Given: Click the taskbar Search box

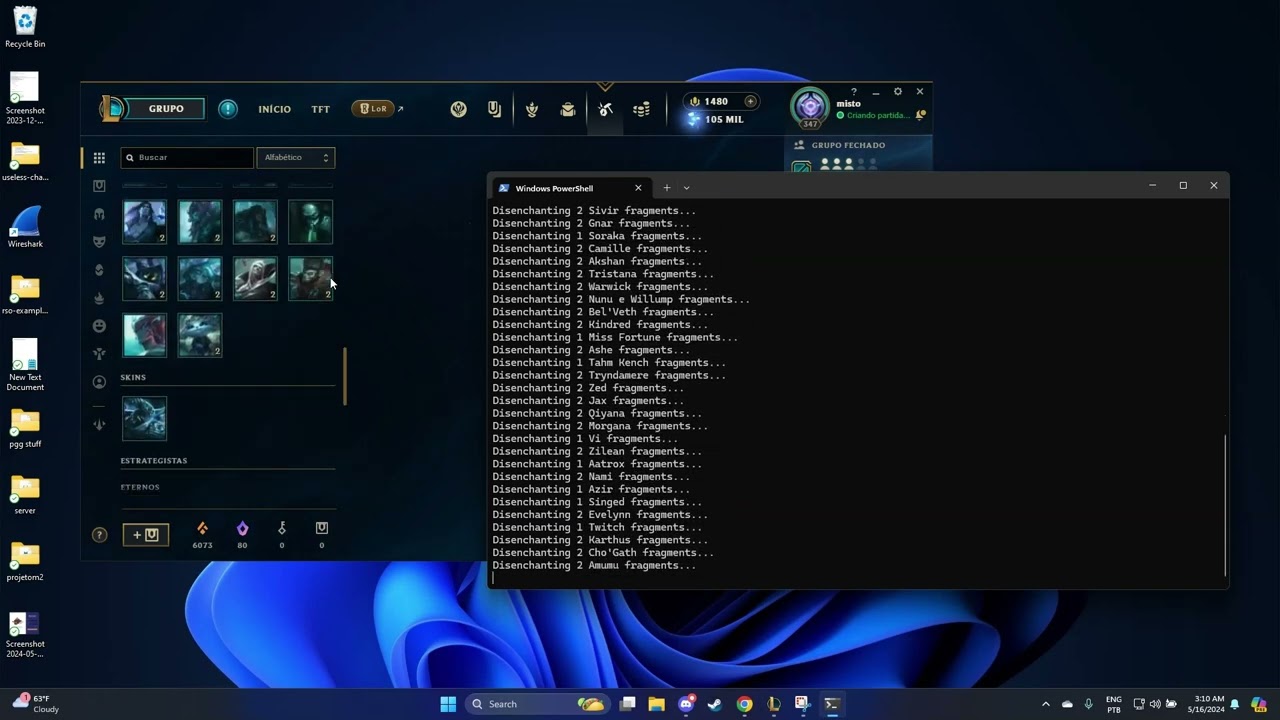Looking at the screenshot, I should [537, 704].
